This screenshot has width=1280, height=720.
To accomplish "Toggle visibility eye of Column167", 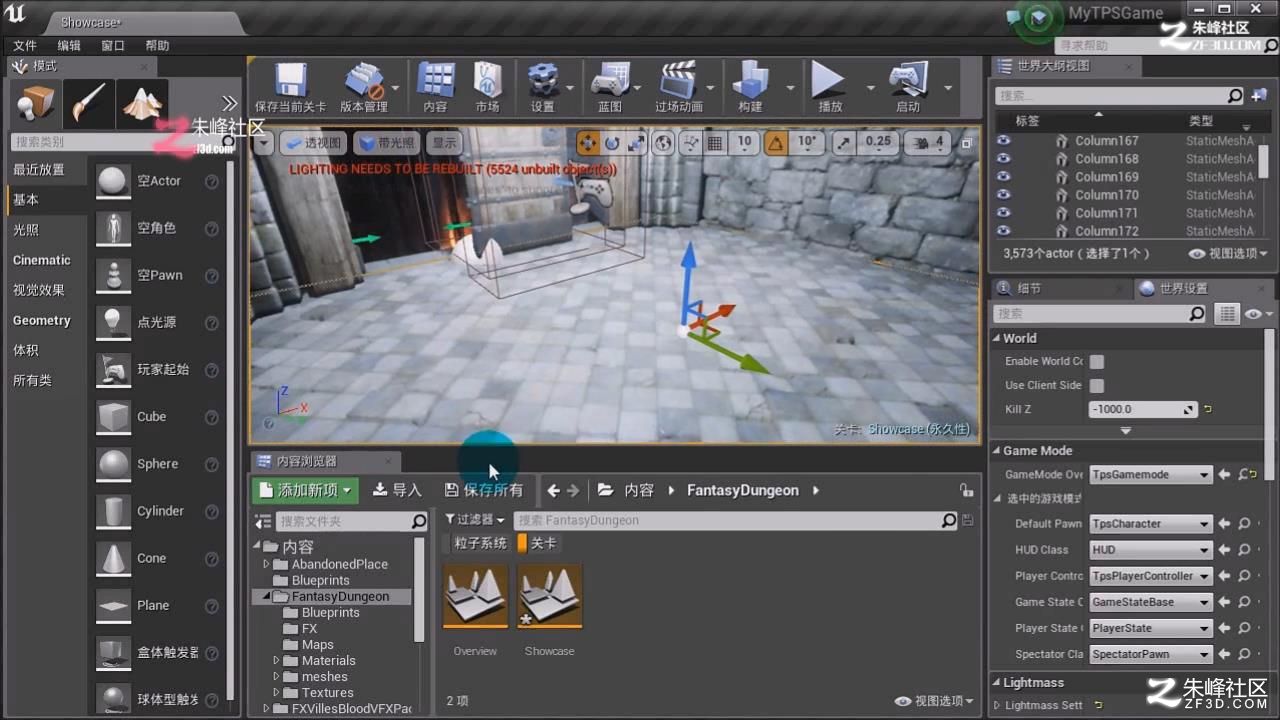I will click(1004, 141).
